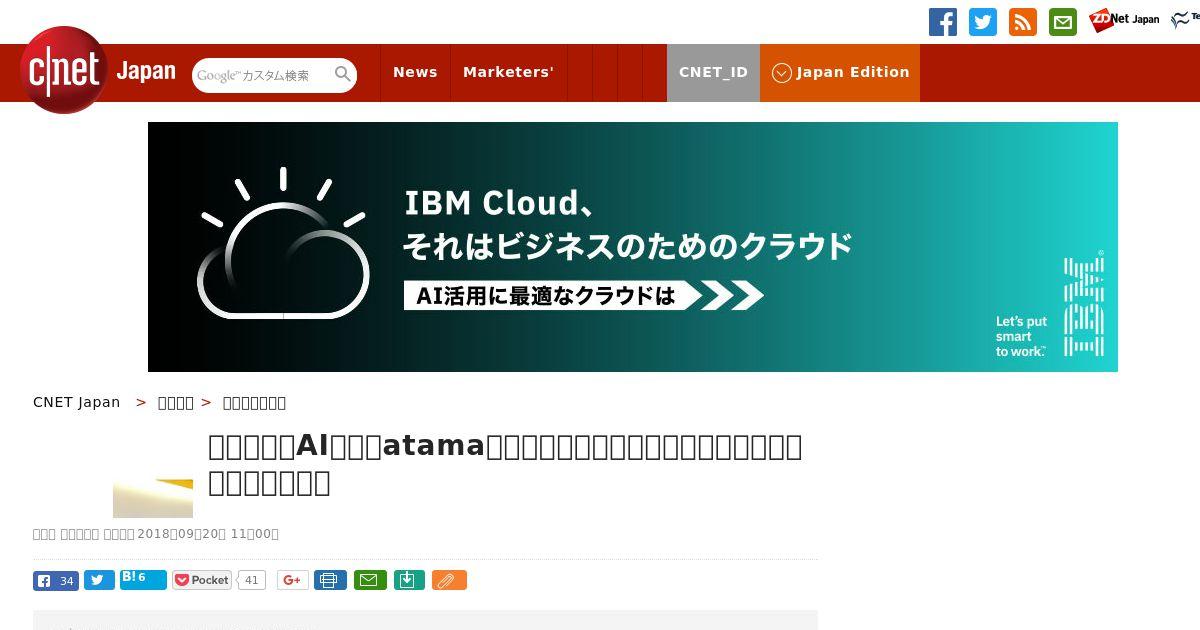
Task: Click the IBM Cloud banner advertisement
Action: [633, 247]
